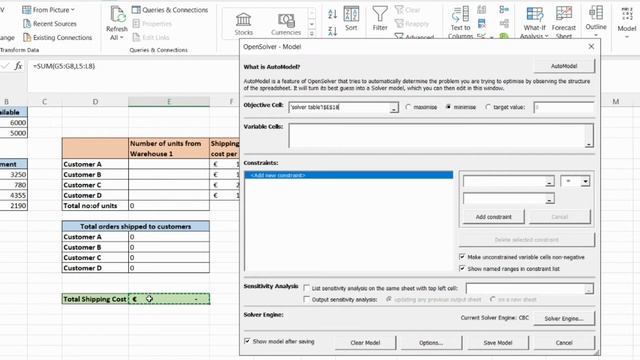This screenshot has height=360, width=640.
Task: Click the AutoModel button
Action: (564, 66)
